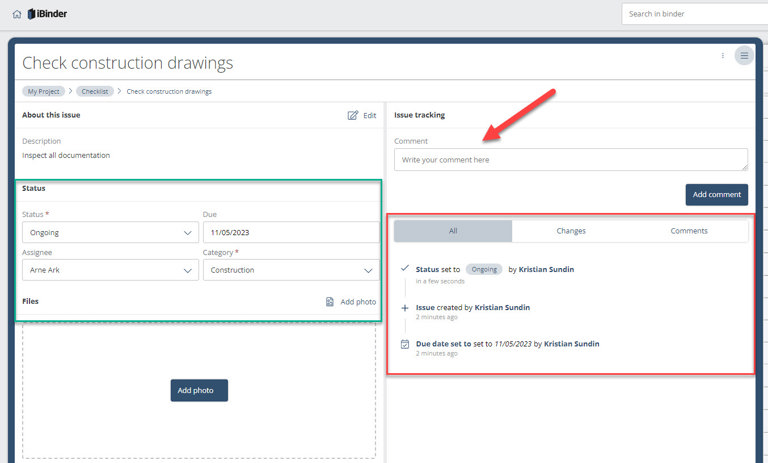Click the Edit pencil icon
The width and height of the screenshot is (768, 463).
[353, 115]
